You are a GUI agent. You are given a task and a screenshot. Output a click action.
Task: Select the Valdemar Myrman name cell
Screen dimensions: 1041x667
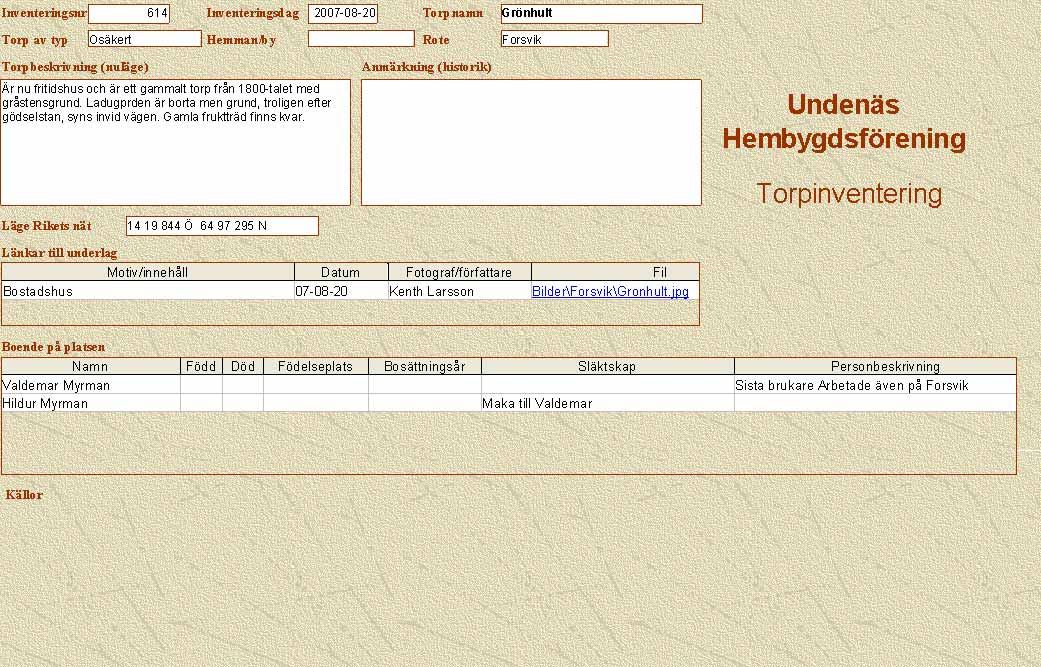90,385
